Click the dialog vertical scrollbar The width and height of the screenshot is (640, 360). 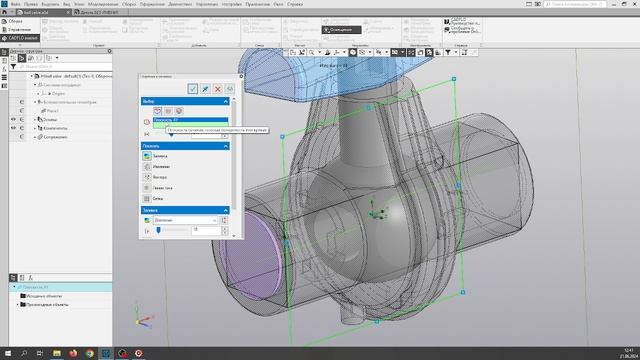pyautogui.click(x=234, y=155)
